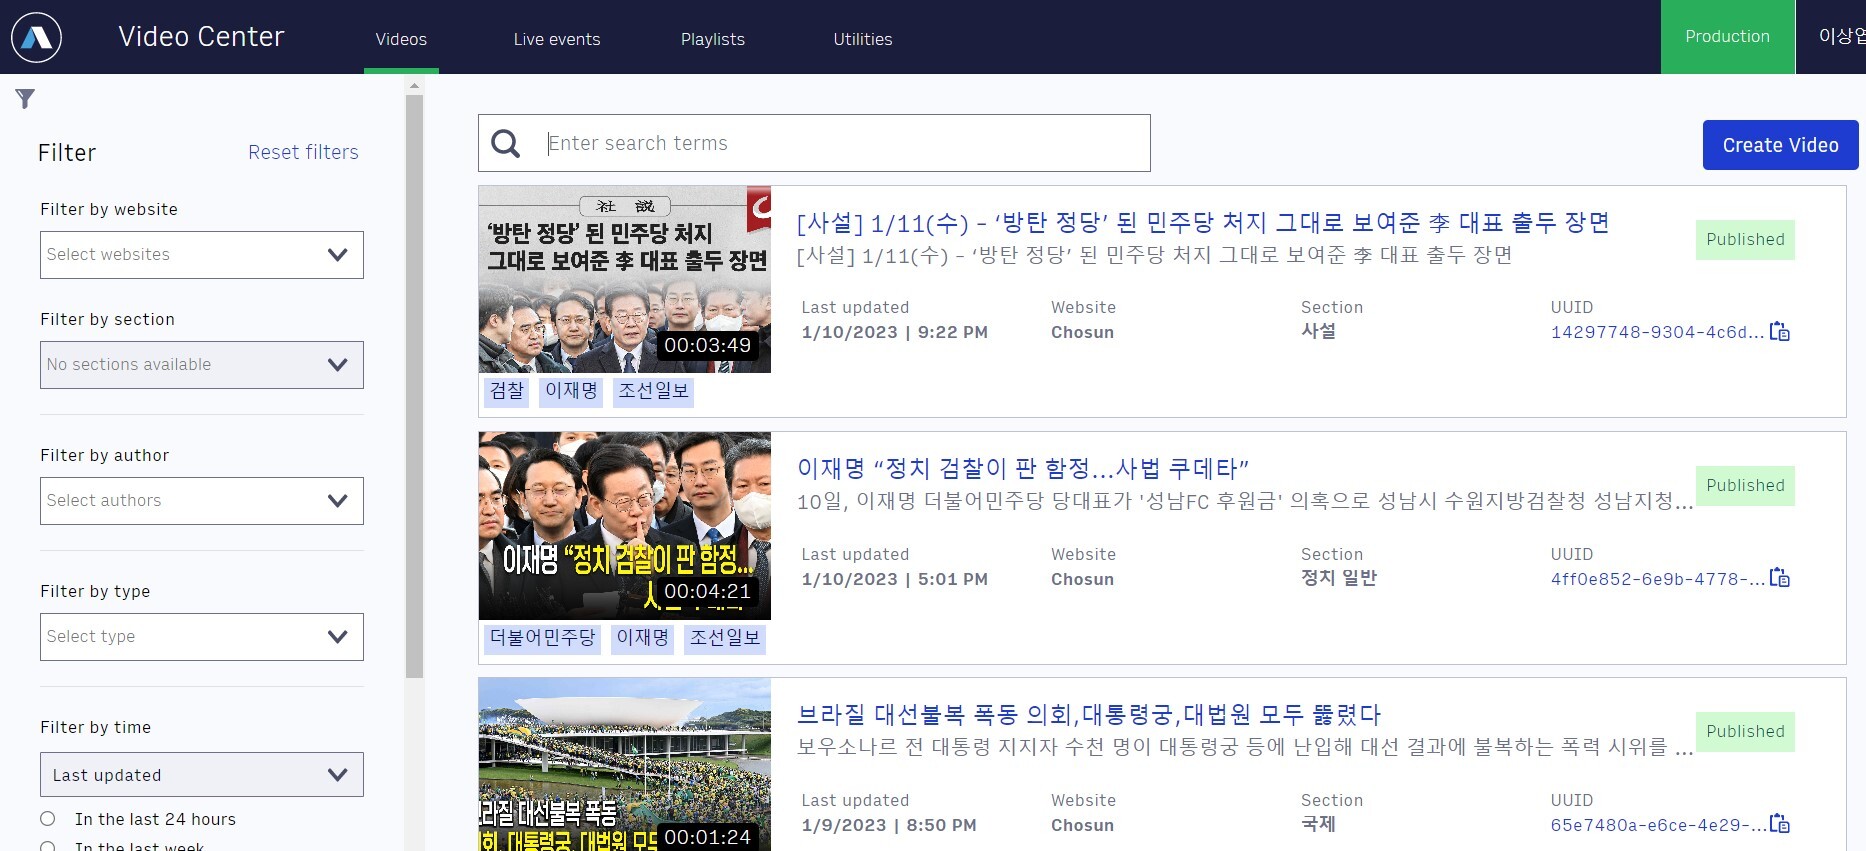The image size is (1866, 851).
Task: Click the date 1/10/2023 | 9:22 PM
Action: pyautogui.click(x=894, y=332)
